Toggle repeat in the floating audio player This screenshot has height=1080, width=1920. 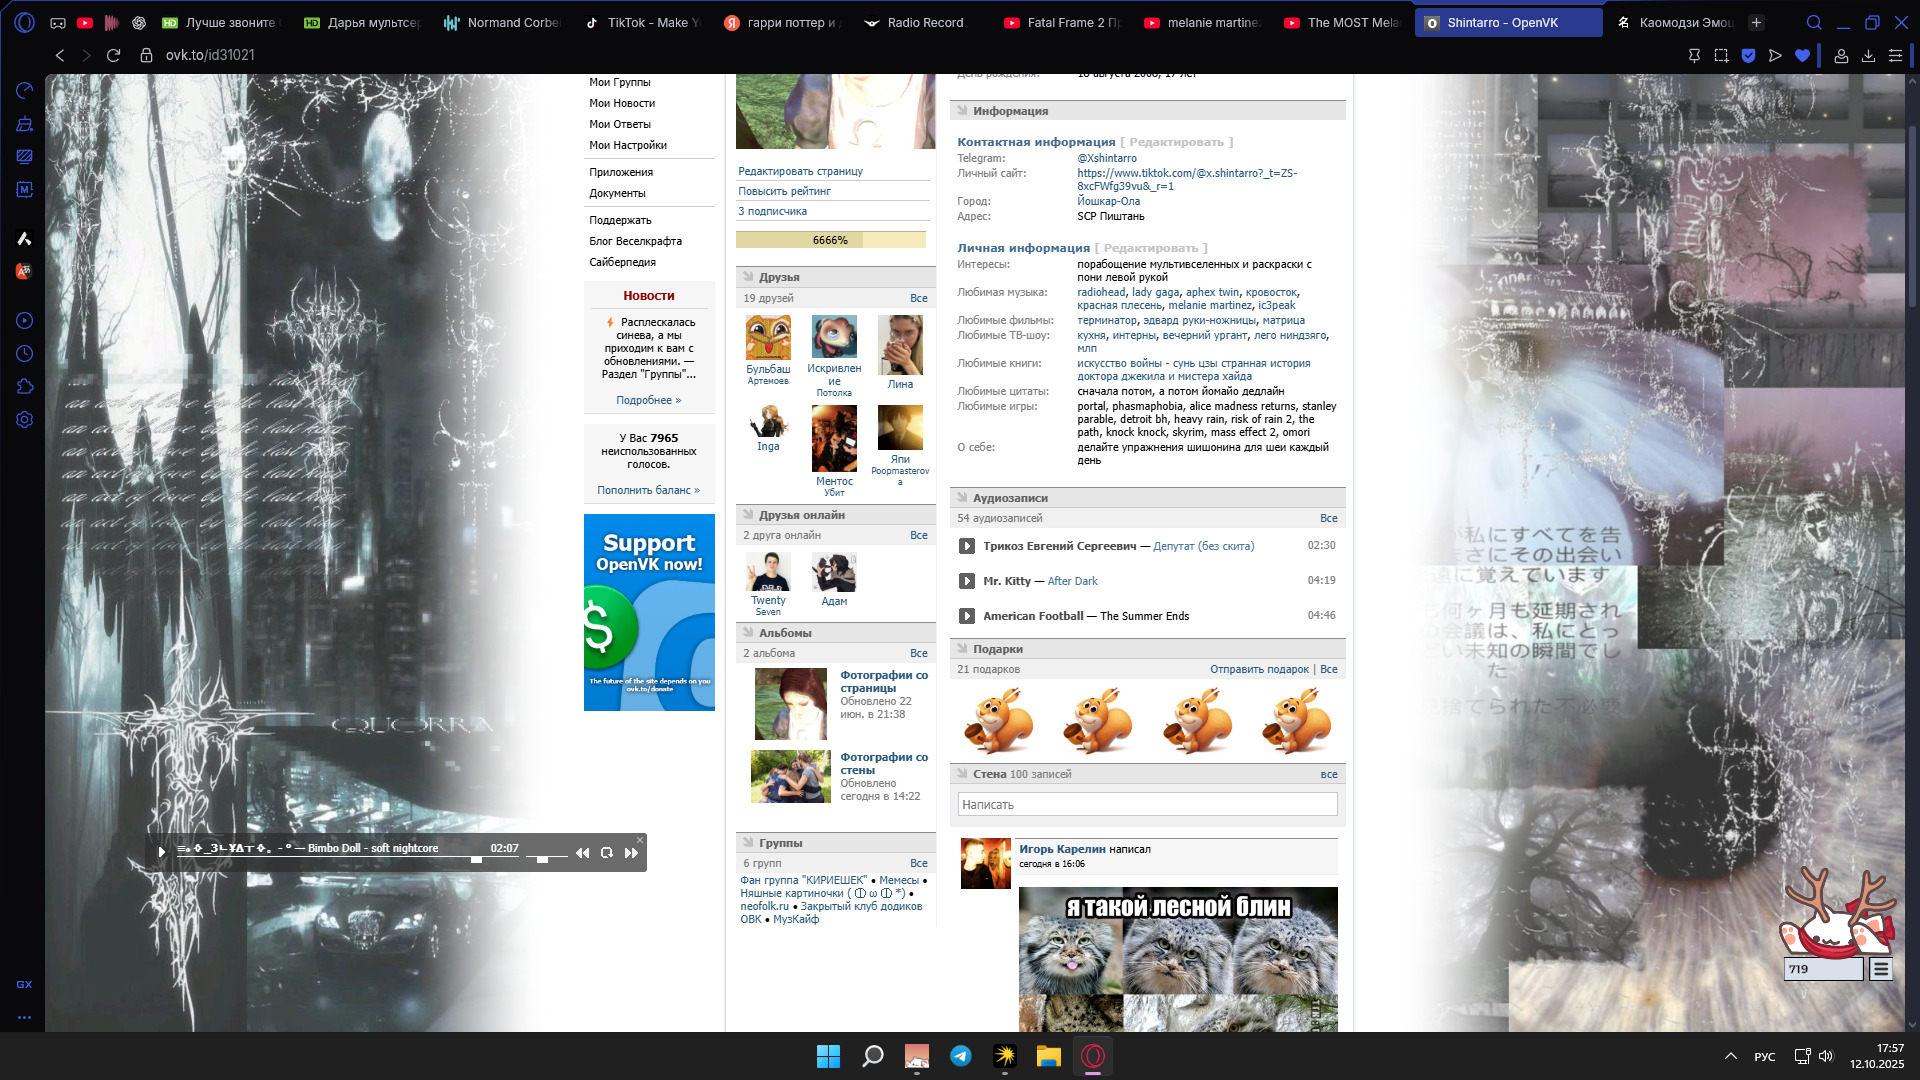point(606,853)
